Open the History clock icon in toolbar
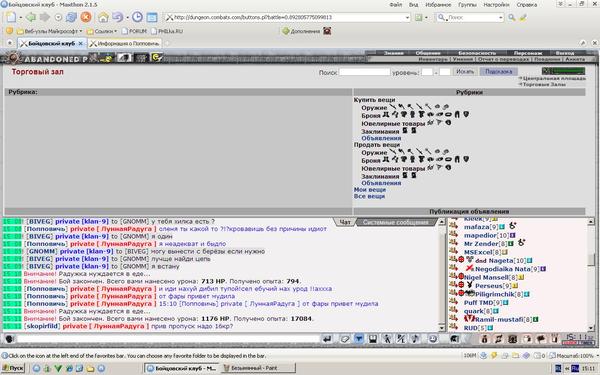600x375 pixels. tap(137, 17)
